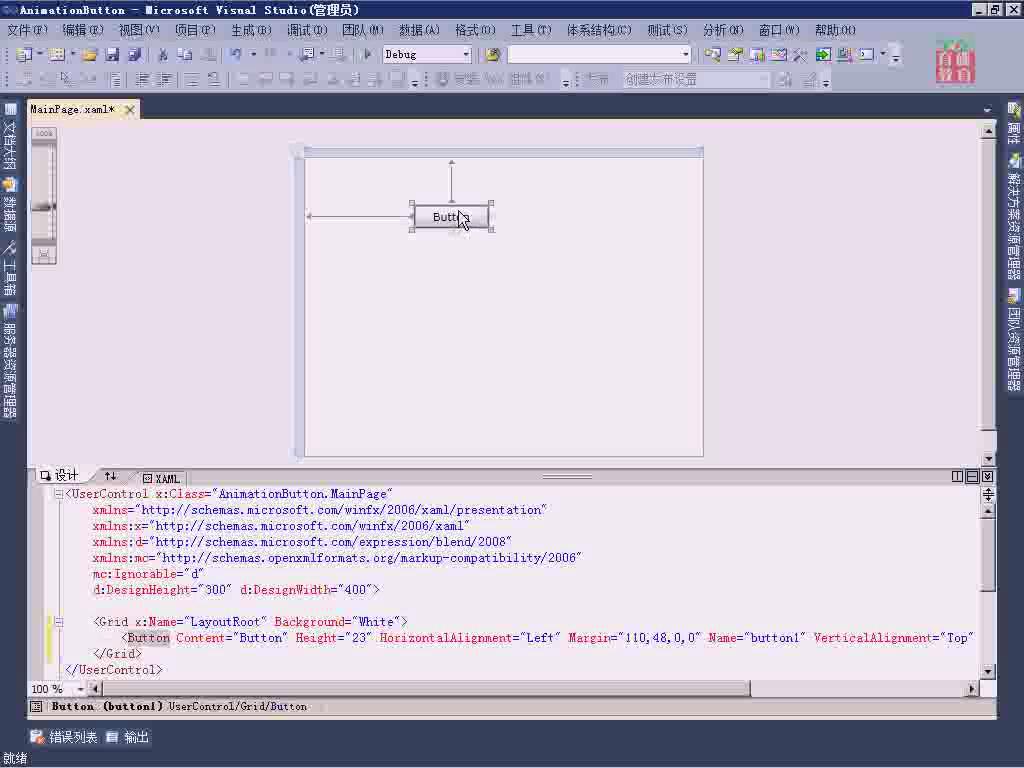The height and width of the screenshot is (768, 1024).
Task: Click the document outline icon left of the breadcrumb
Action: [x=37, y=707]
